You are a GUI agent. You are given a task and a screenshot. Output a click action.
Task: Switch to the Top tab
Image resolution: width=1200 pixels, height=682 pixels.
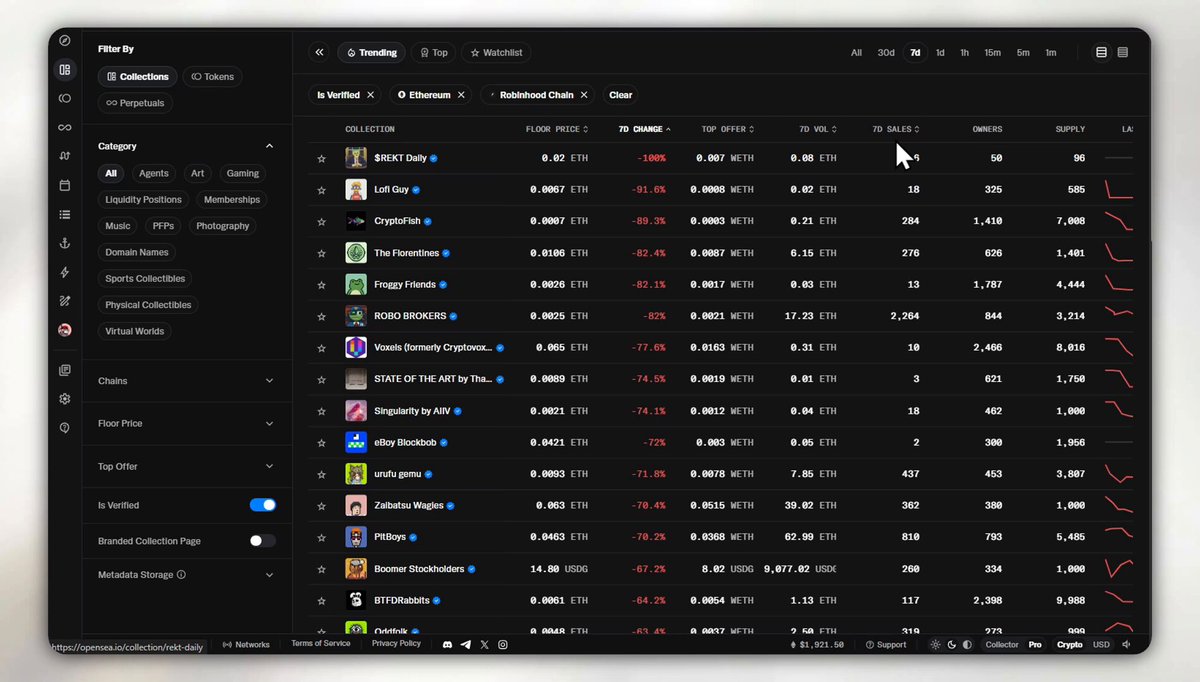(x=433, y=52)
